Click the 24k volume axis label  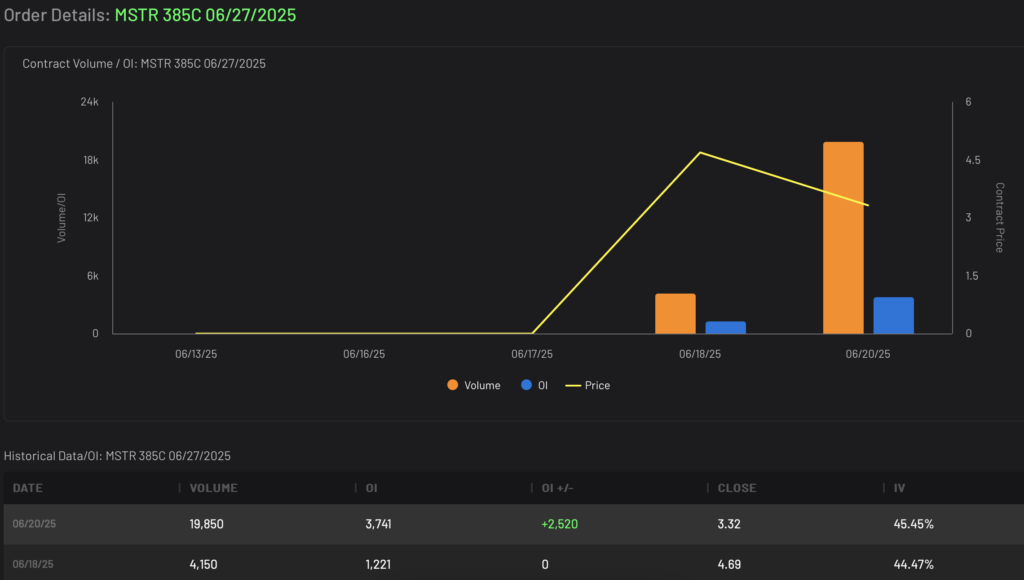[89, 102]
